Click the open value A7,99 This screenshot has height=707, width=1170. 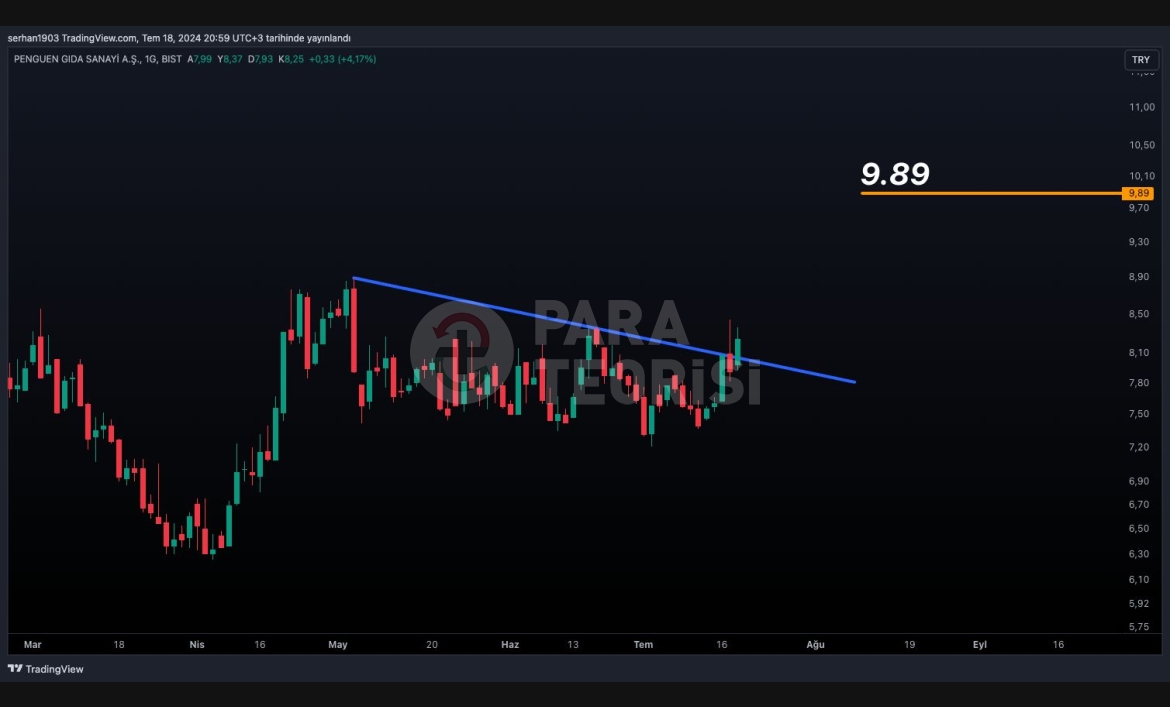coord(199,59)
